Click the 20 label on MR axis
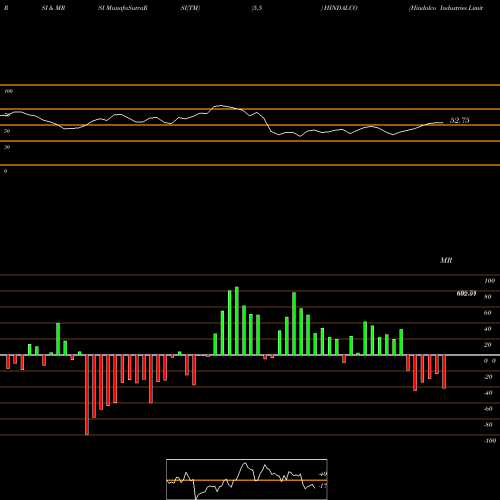This screenshot has width=500, height=500. tap(488, 345)
